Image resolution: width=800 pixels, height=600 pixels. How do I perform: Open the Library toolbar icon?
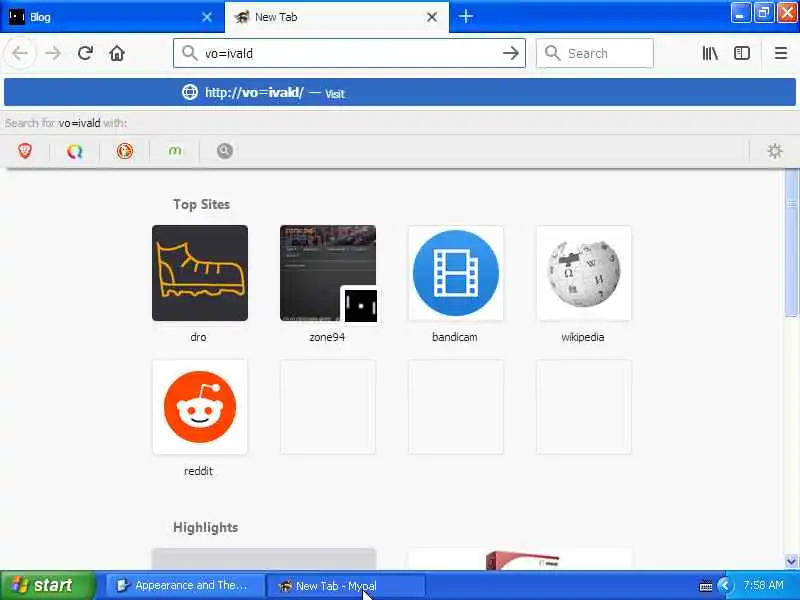(710, 53)
